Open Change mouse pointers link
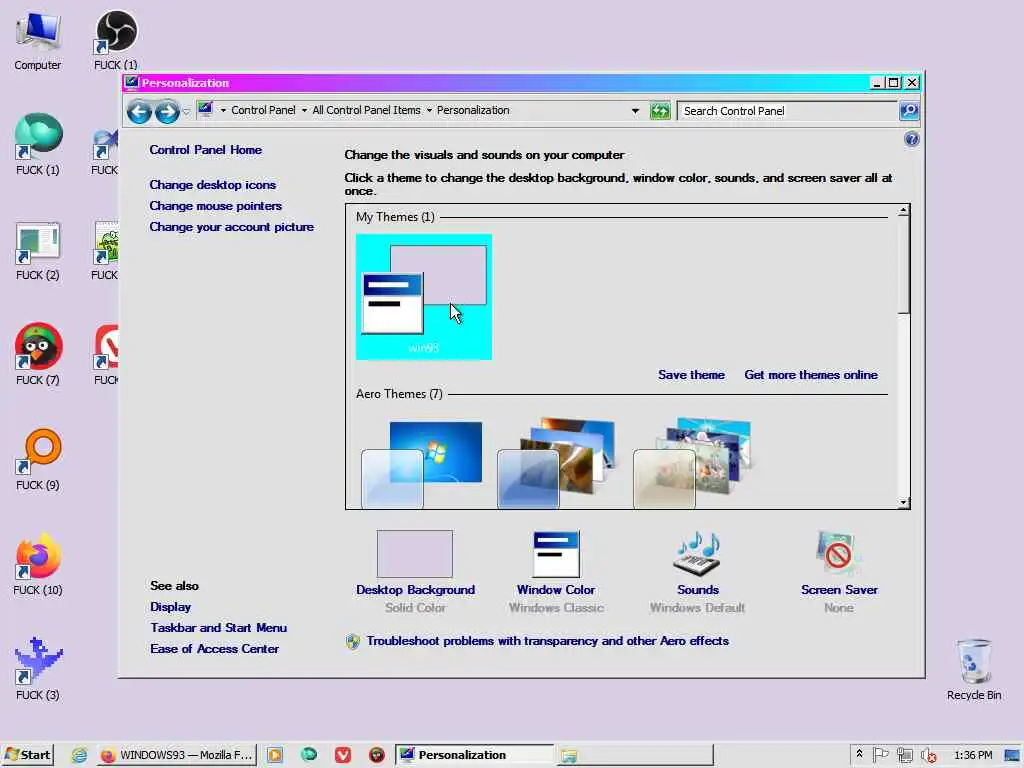Viewport: 1024px width, 768px height. [x=216, y=206]
